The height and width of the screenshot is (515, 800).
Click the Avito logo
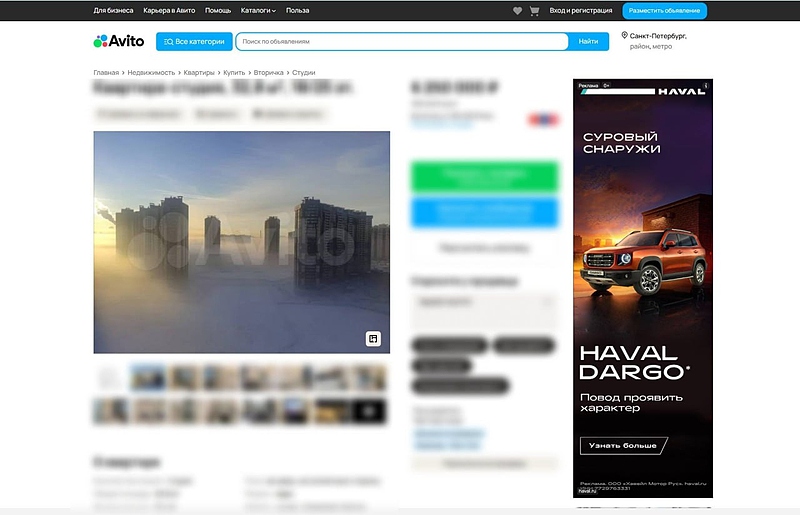[119, 41]
